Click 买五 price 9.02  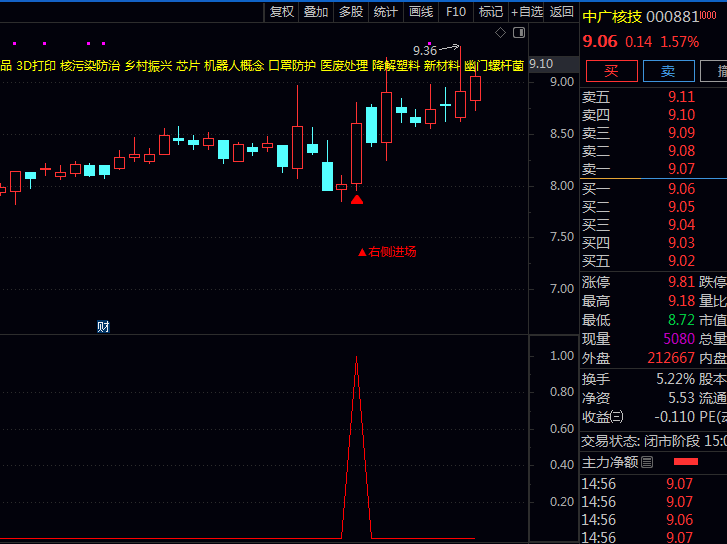coord(682,262)
